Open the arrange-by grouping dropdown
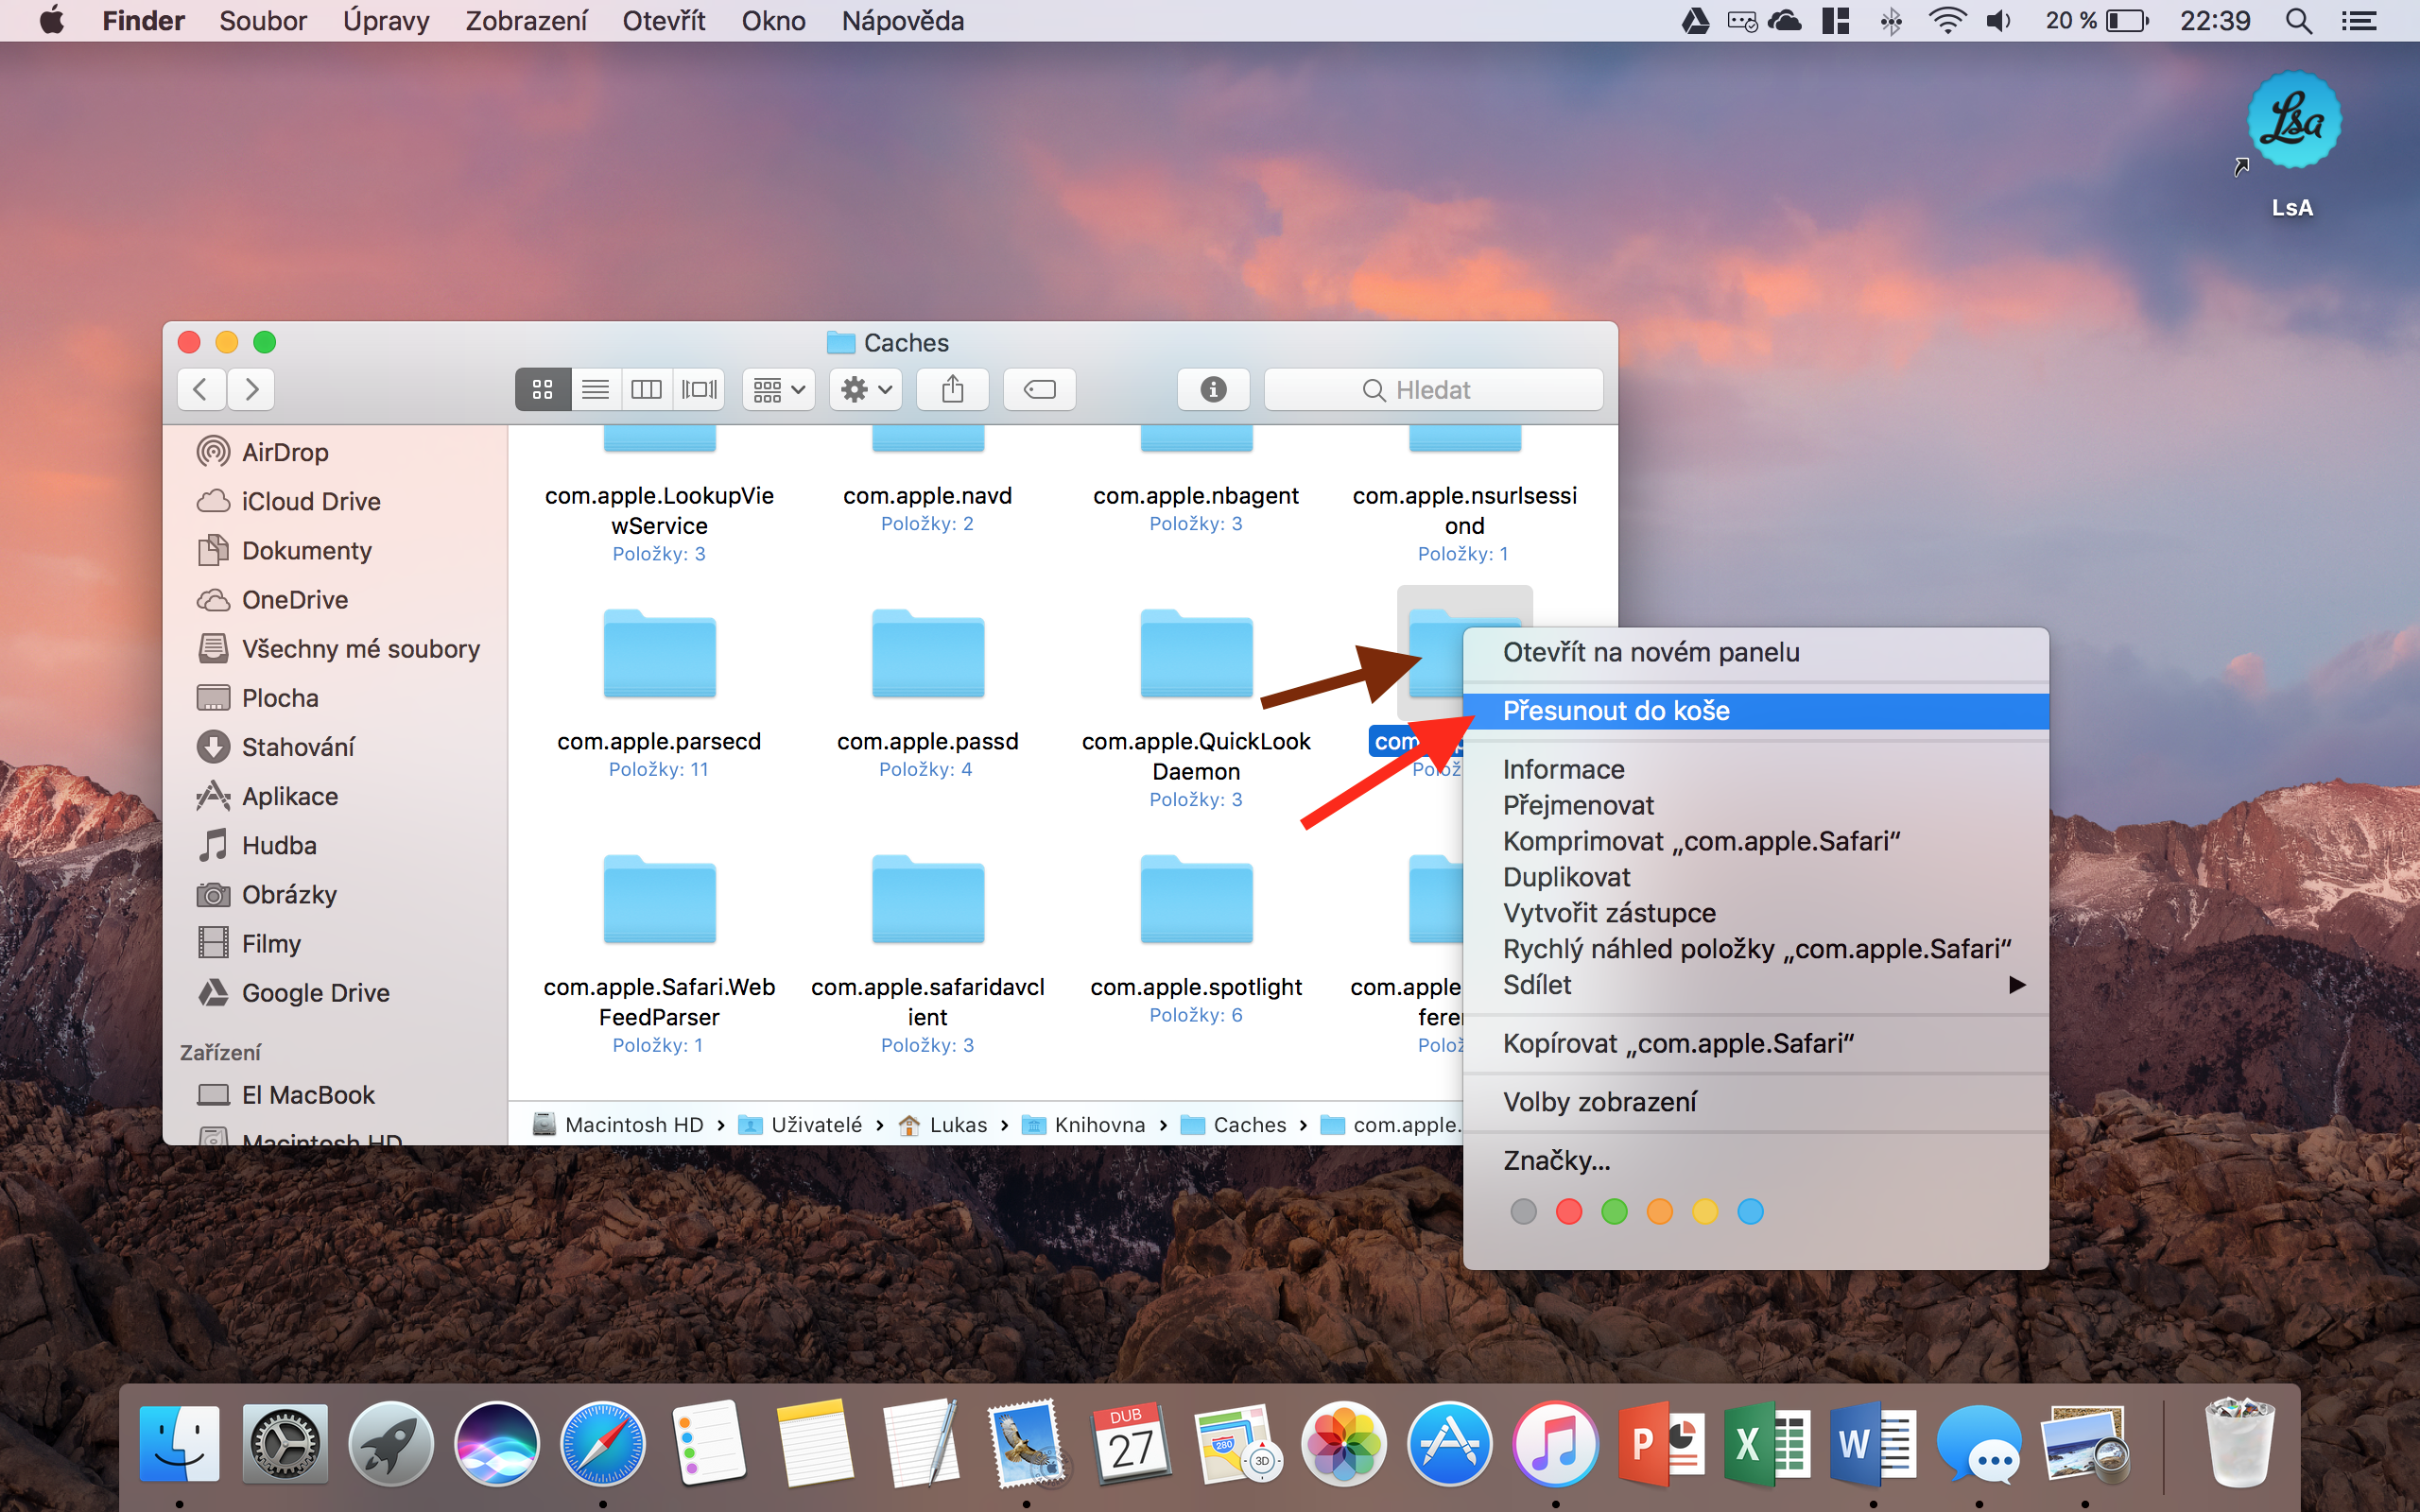The height and width of the screenshot is (1512, 2420). pyautogui.click(x=779, y=389)
